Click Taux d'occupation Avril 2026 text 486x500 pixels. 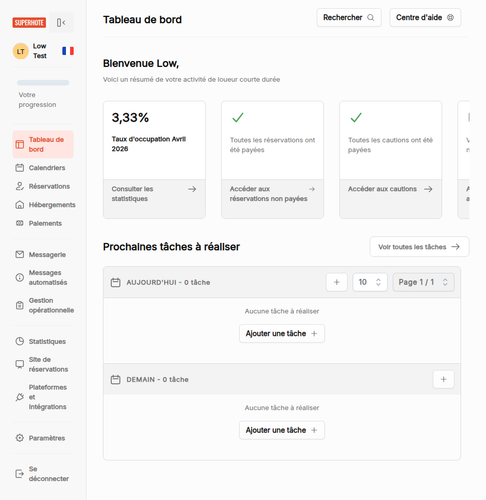149,144
